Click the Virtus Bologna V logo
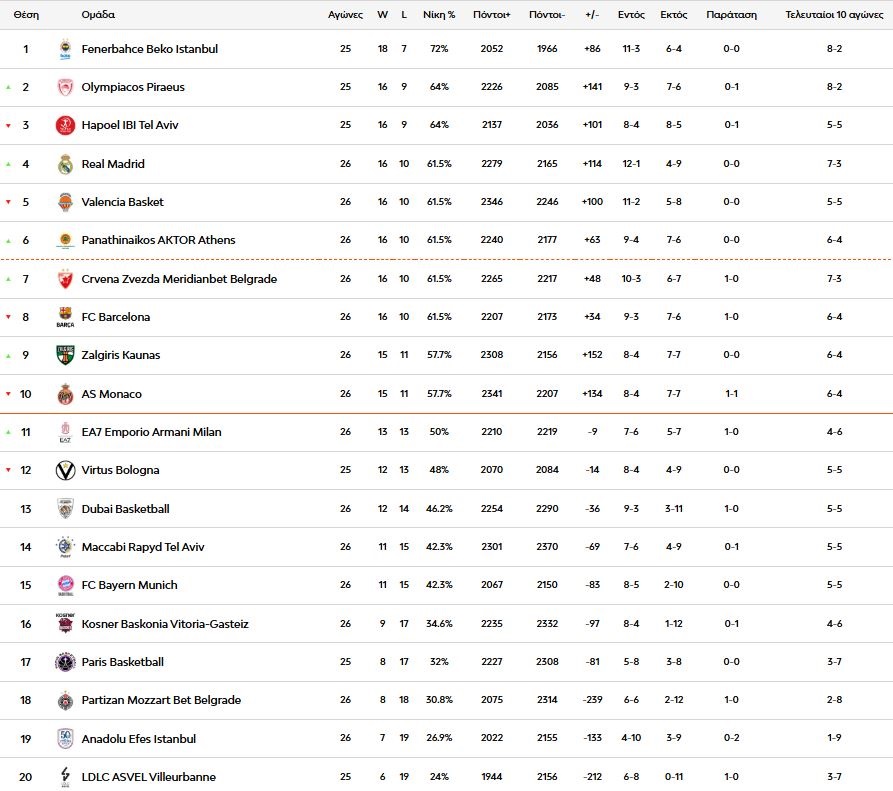Screen dimensions: 893x791 [64, 470]
